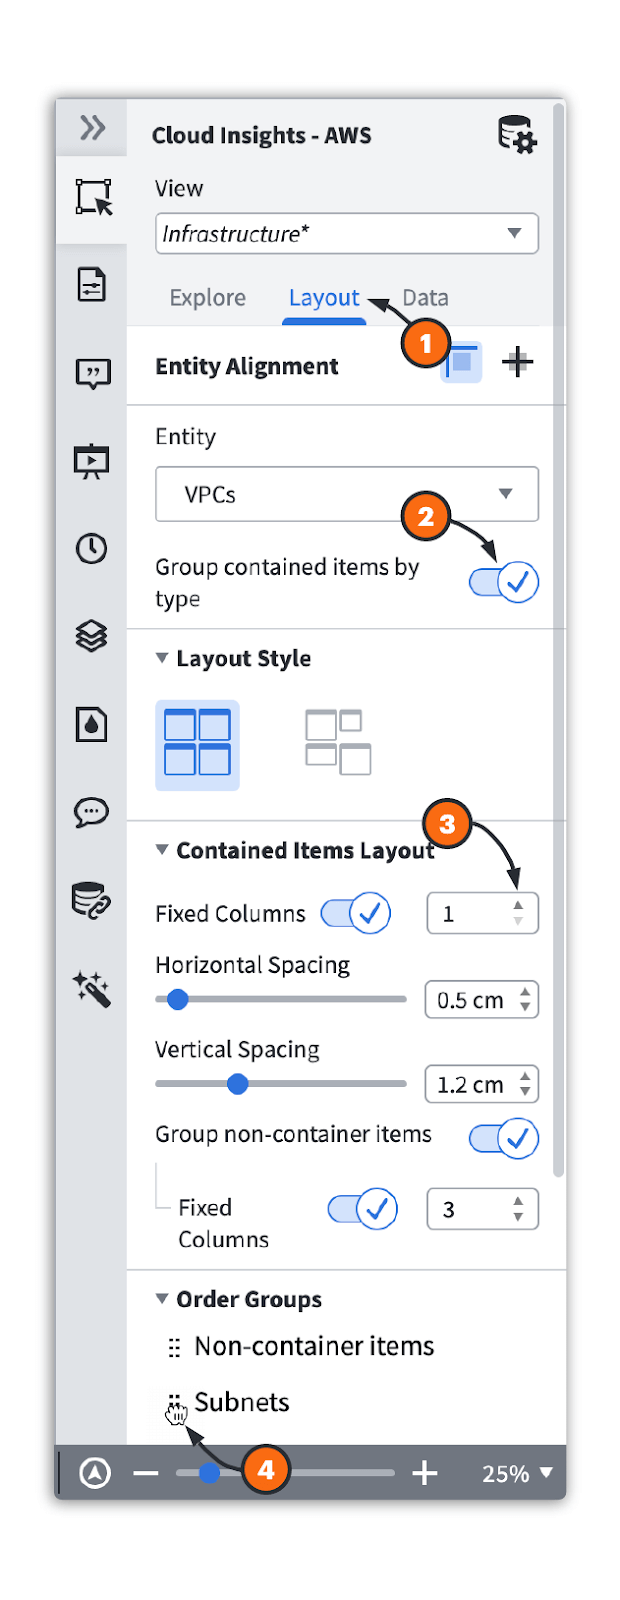Open the layers sidebar icon

(92, 636)
